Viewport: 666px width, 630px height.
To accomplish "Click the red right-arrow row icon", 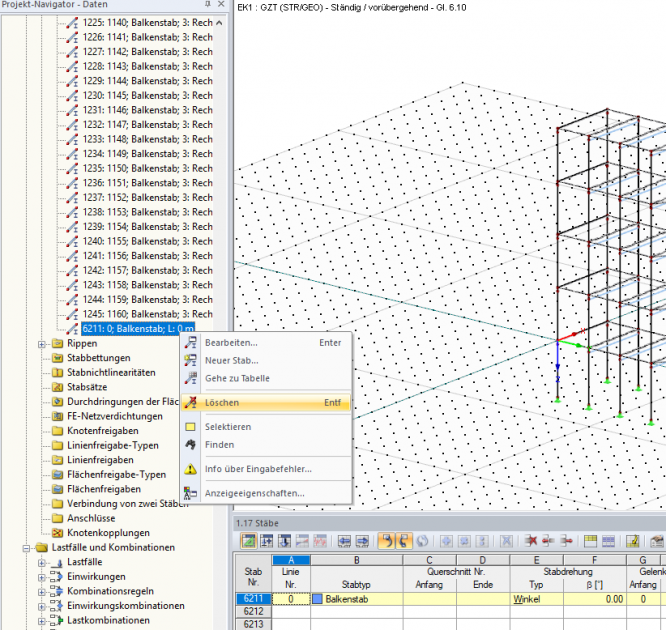I will click(566, 541).
